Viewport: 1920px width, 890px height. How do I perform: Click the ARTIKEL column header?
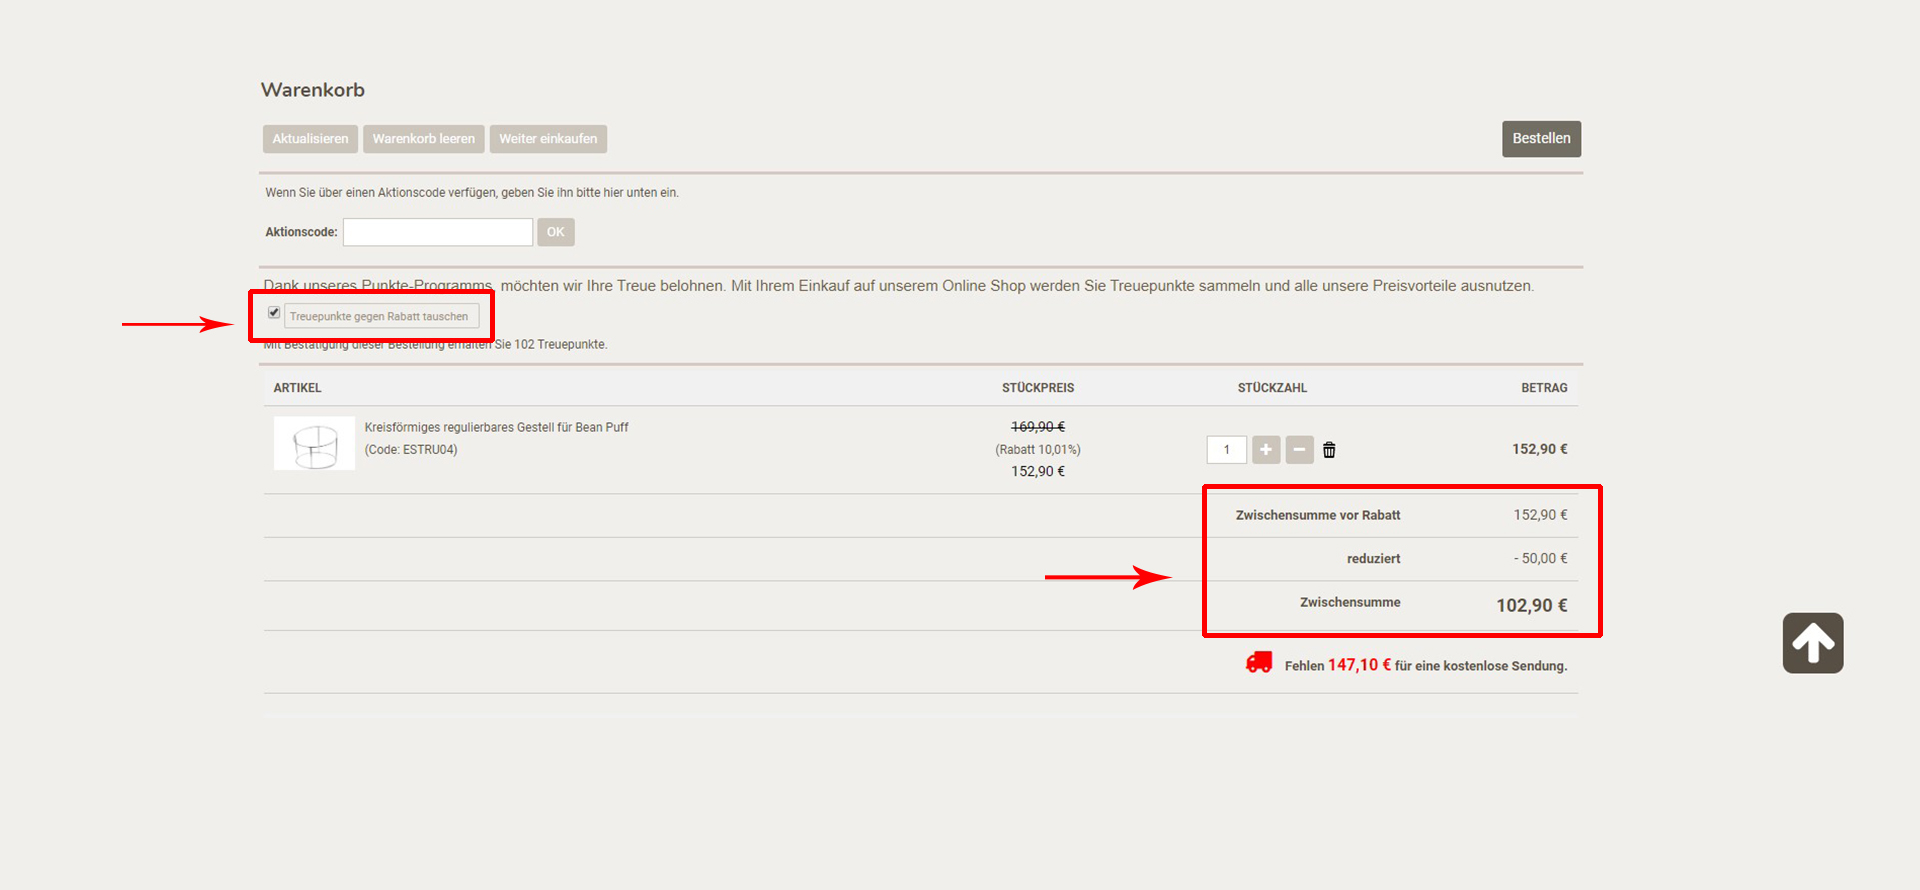pyautogui.click(x=297, y=388)
